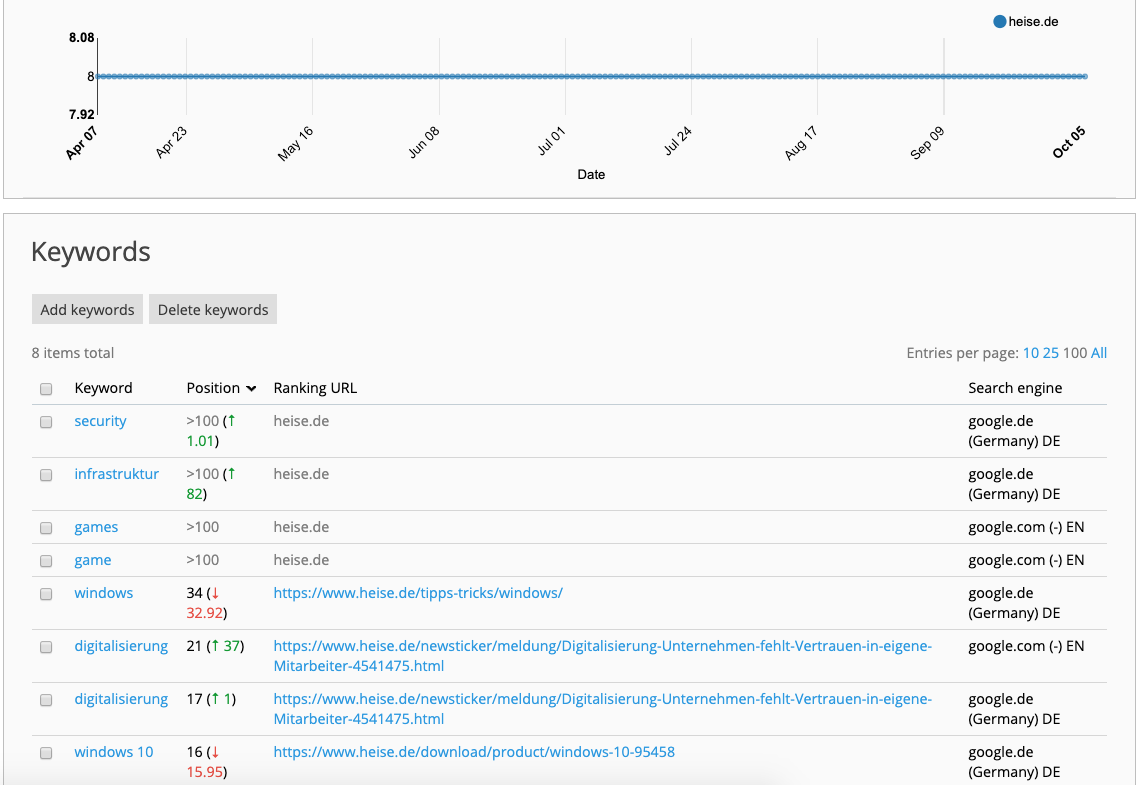Image resolution: width=1138 pixels, height=785 pixels.
Task: Click the Position column sort arrow
Action: click(251, 389)
